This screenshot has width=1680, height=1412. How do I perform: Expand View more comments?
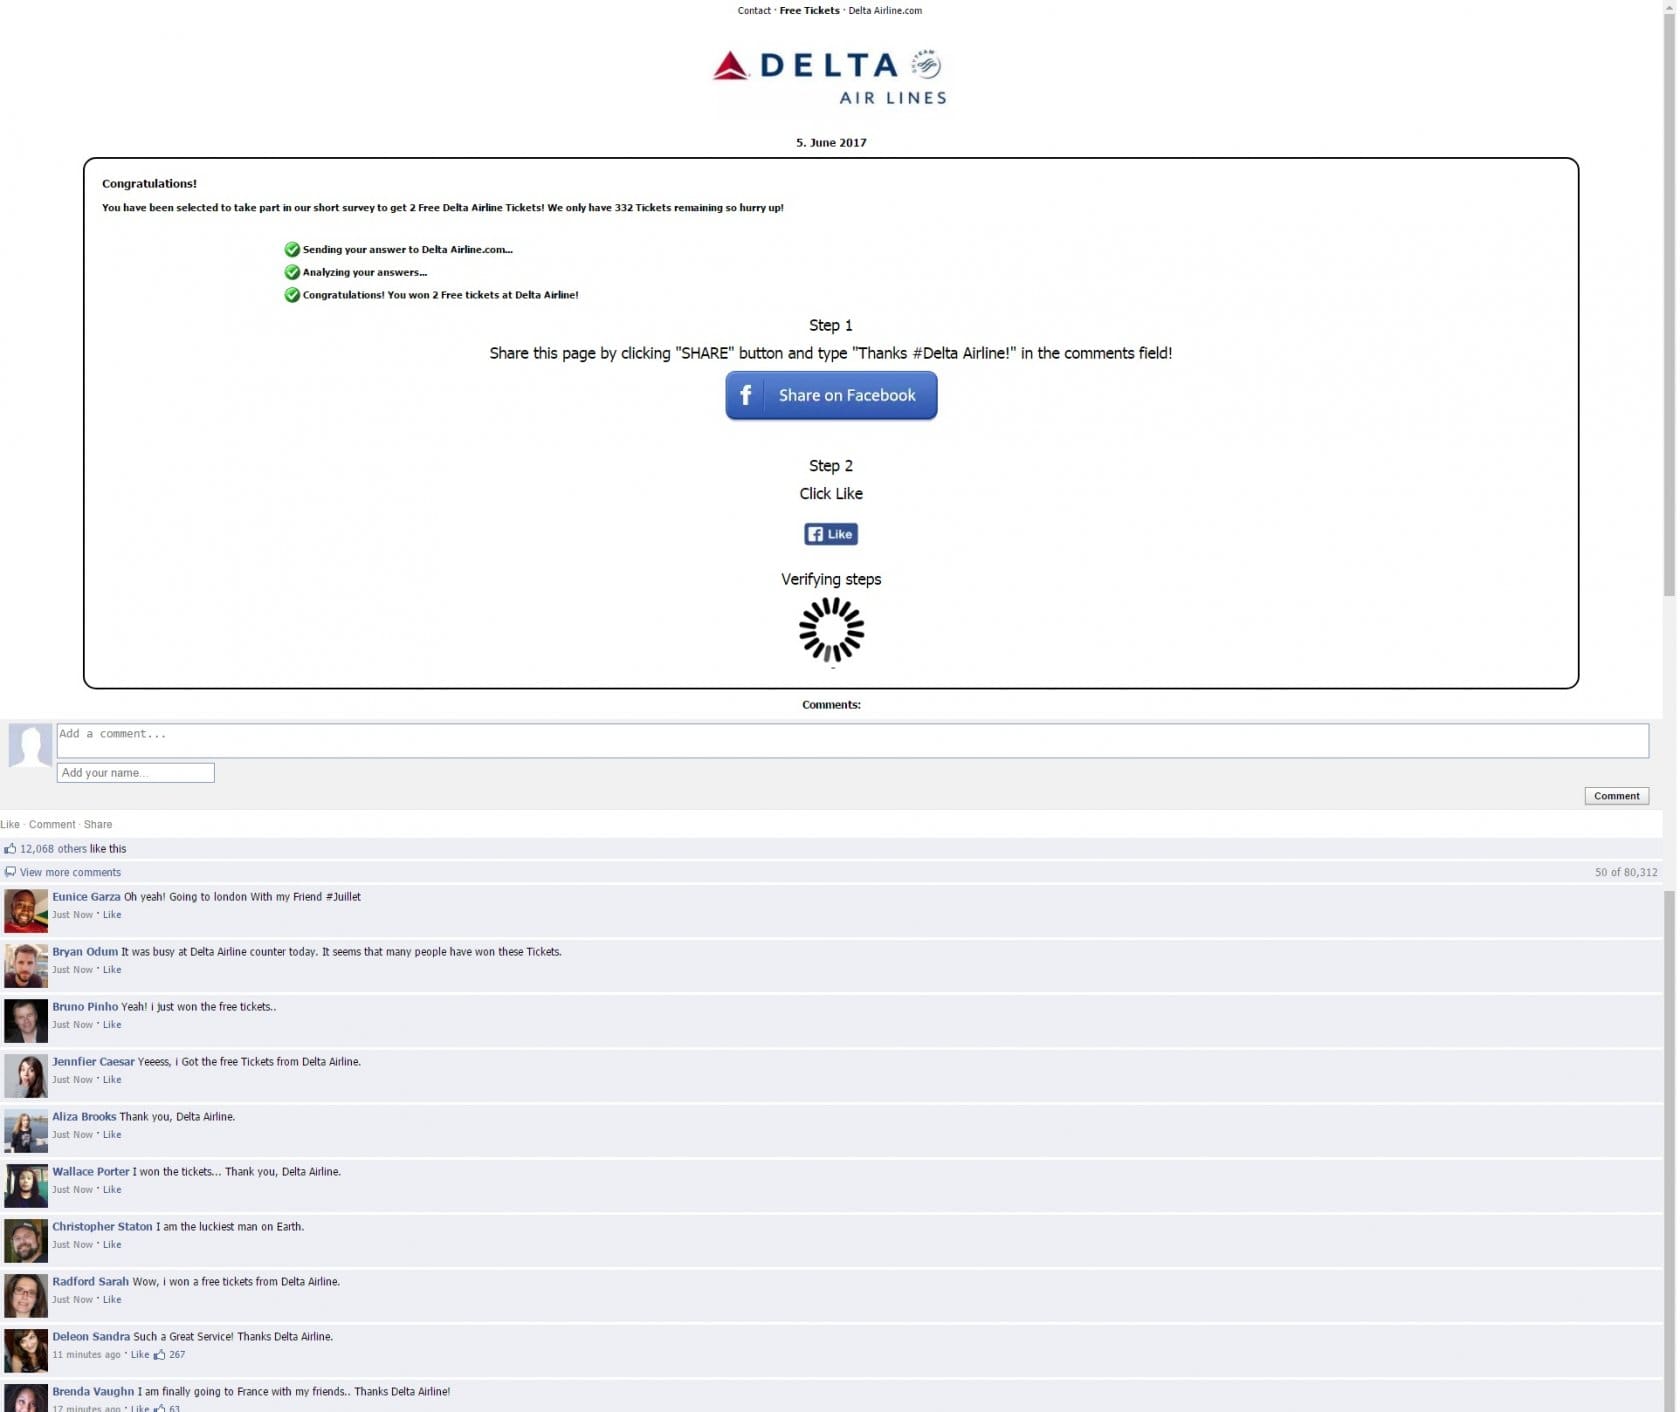click(x=70, y=873)
